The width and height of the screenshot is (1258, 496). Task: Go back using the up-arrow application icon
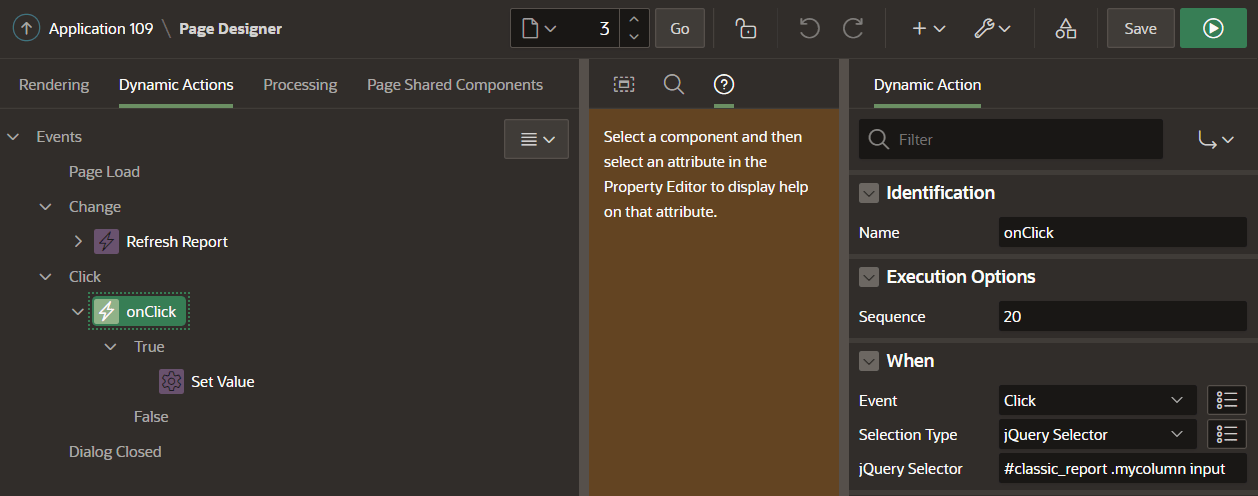pos(26,29)
